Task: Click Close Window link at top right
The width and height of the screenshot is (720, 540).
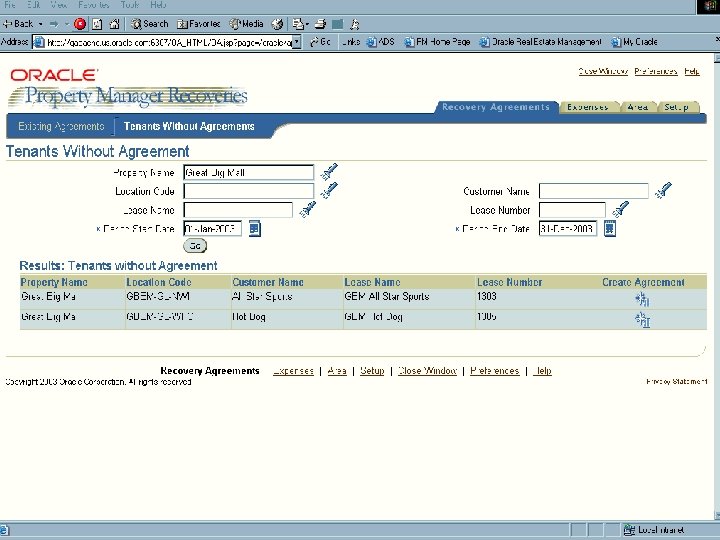Action: coord(603,71)
